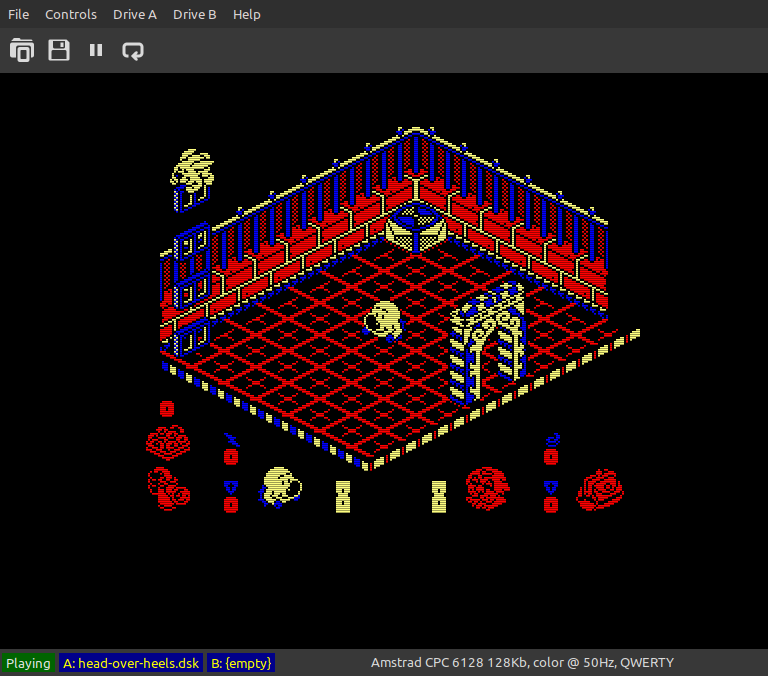Click the save floppy disk icon
This screenshot has width=768, height=676.
(x=59, y=50)
